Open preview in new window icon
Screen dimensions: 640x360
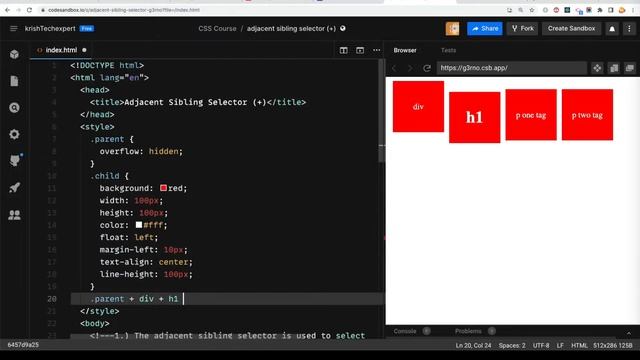[x=614, y=68]
